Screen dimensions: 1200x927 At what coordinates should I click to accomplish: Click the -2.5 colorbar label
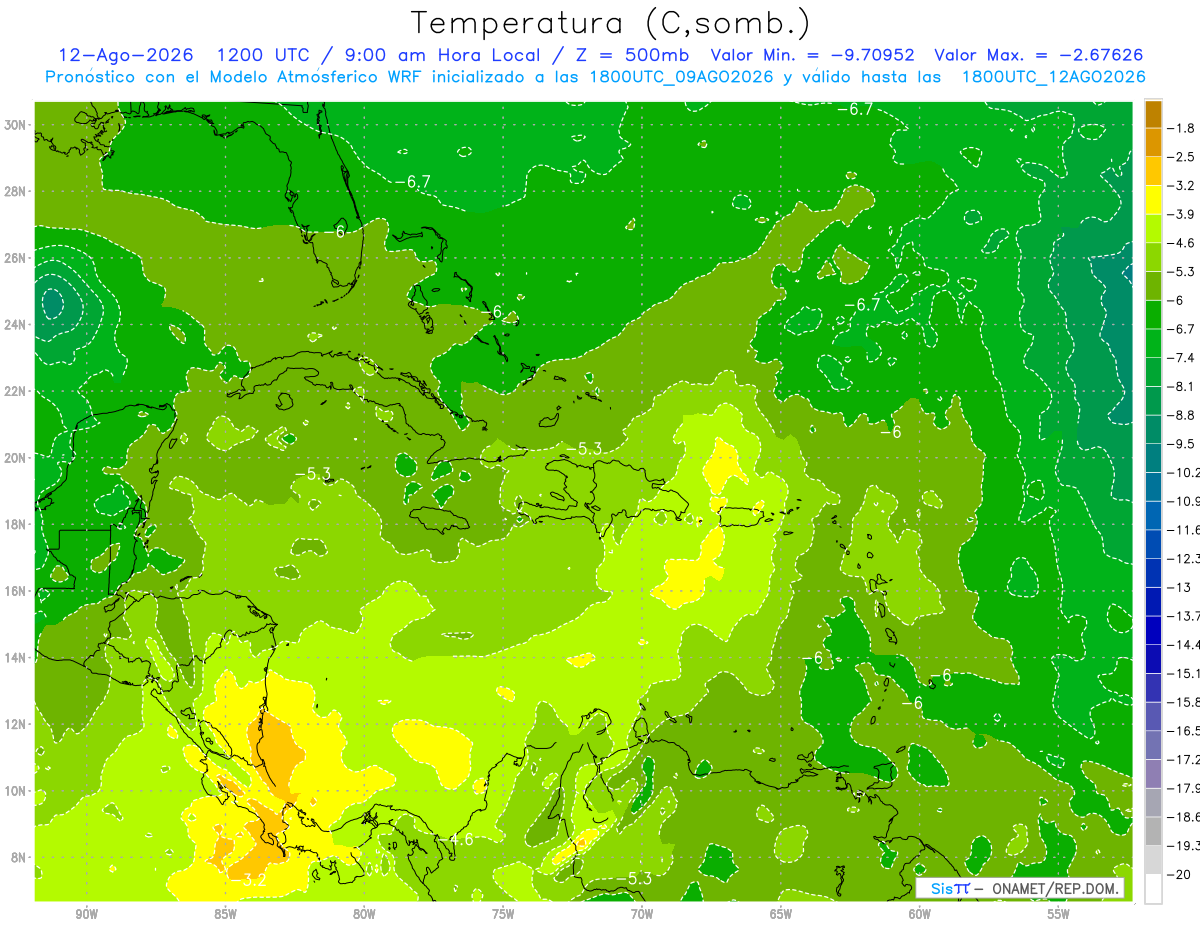1181,157
